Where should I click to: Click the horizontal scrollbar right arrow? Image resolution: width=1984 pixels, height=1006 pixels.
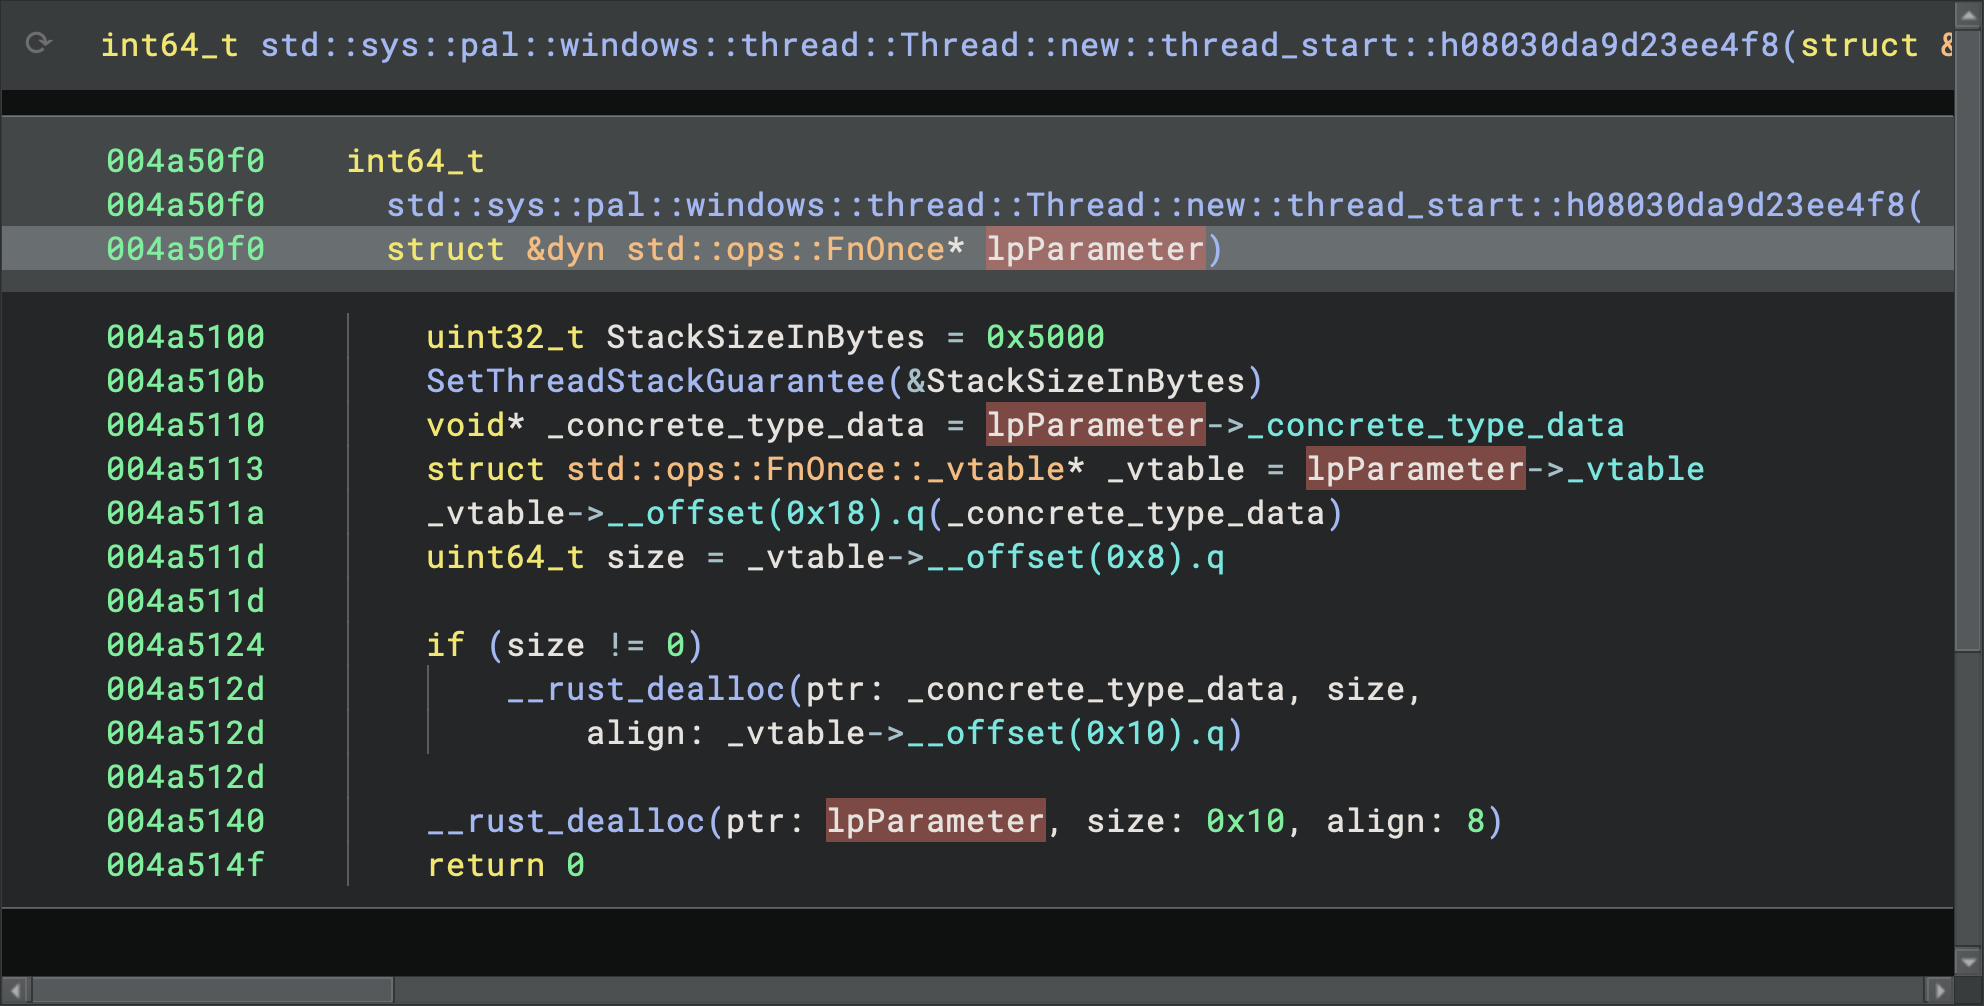[x=1939, y=990]
